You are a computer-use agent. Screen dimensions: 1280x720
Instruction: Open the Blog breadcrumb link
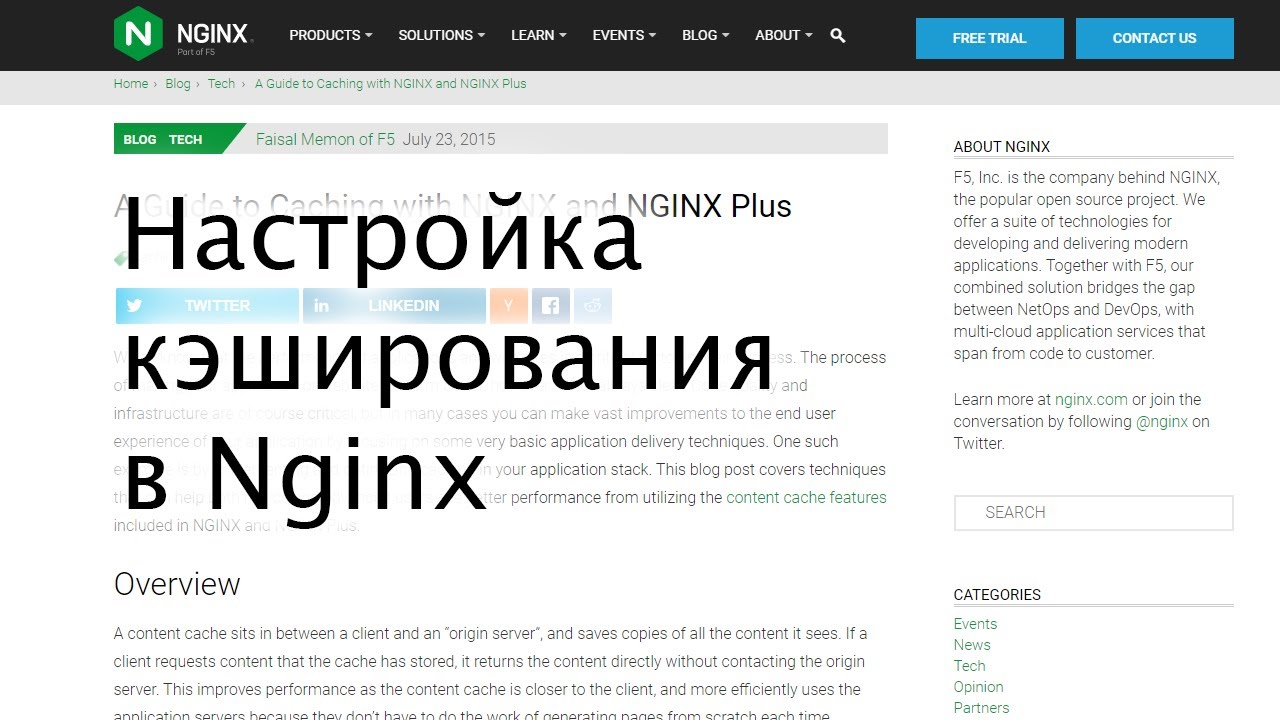pyautogui.click(x=178, y=84)
